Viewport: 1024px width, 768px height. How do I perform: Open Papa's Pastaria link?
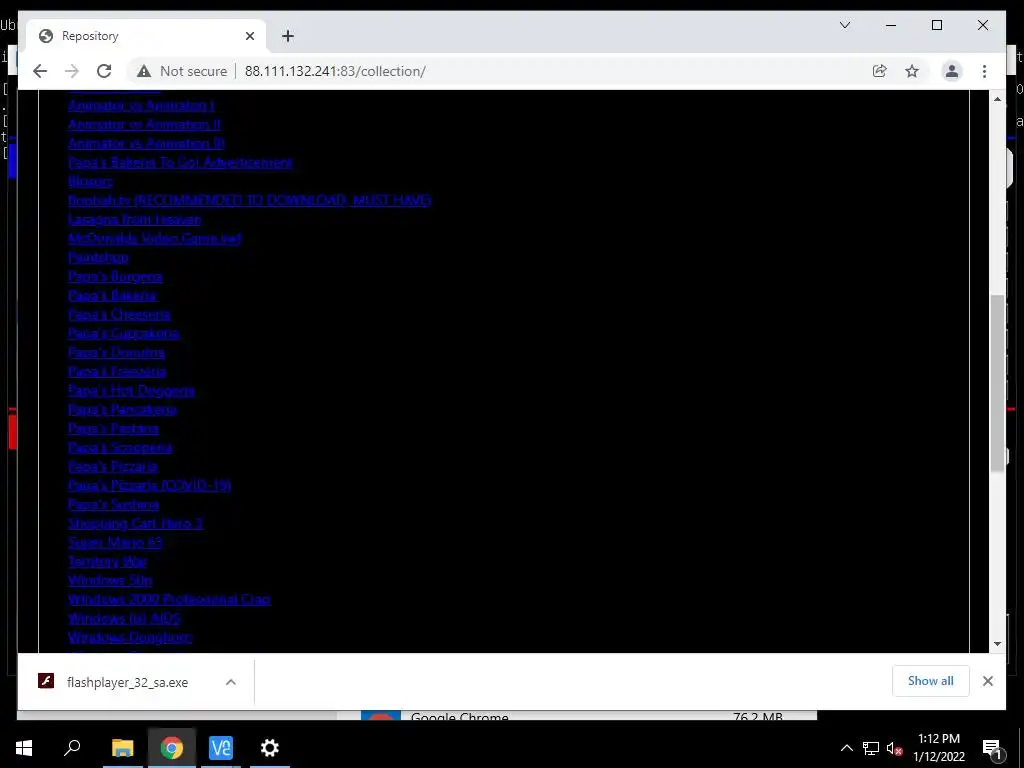114,428
